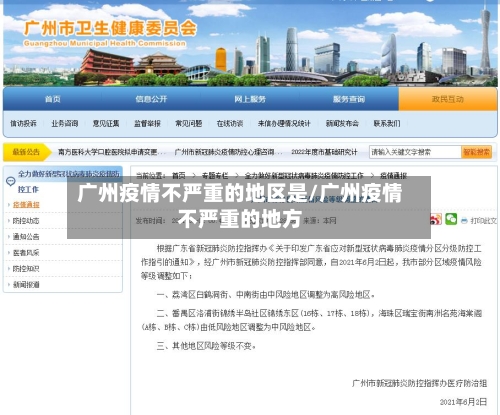Open the 首页 main navigation tab
The image size is (500, 415).
pyautogui.click(x=53, y=99)
